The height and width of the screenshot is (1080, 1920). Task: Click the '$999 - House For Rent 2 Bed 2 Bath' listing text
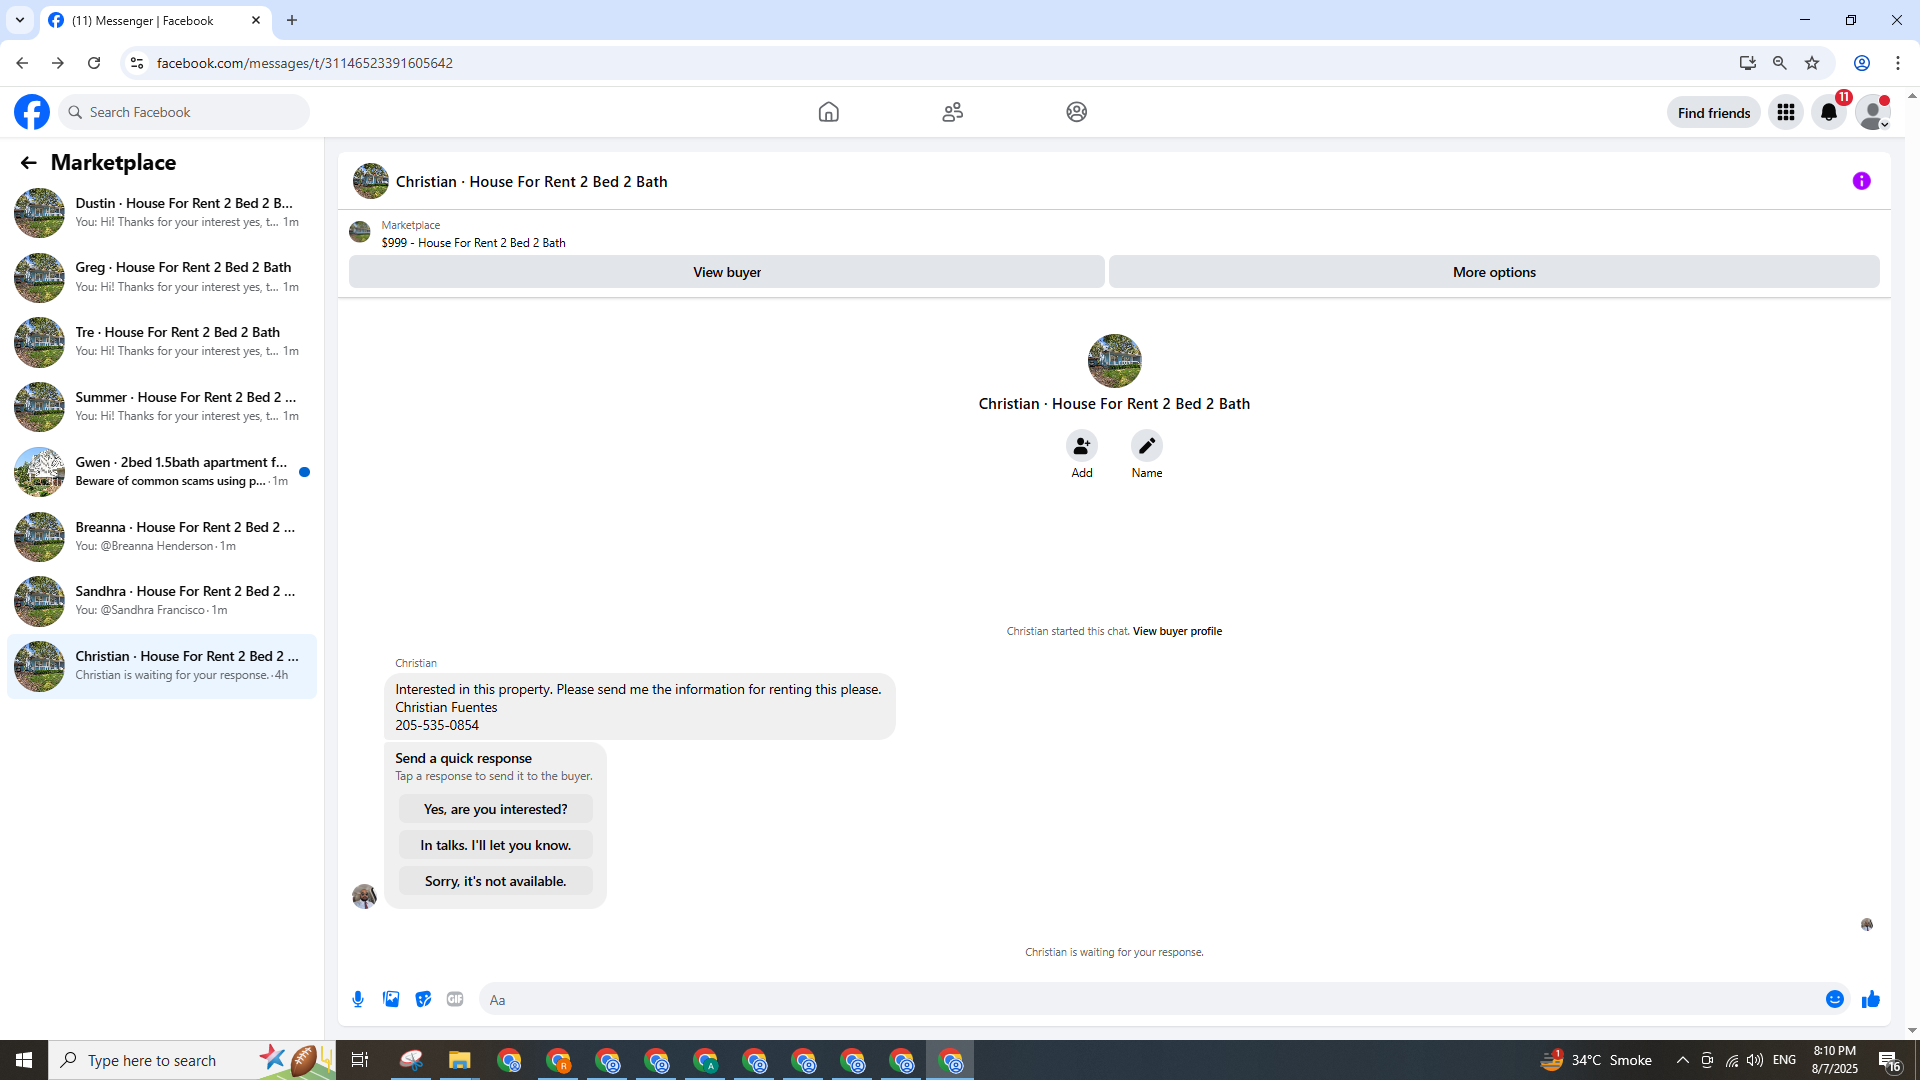[x=473, y=243]
